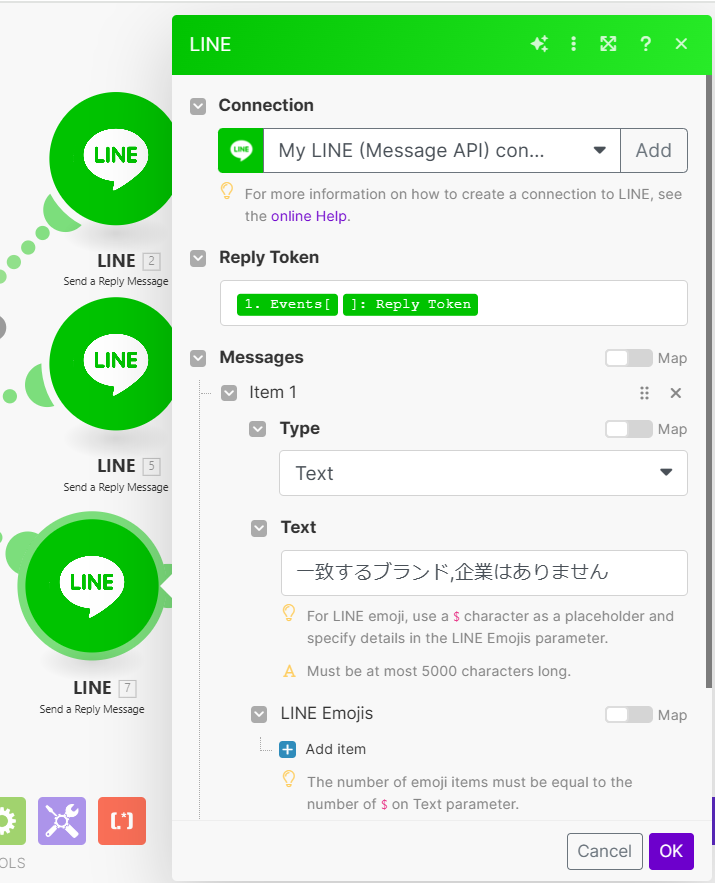This screenshot has height=883, width=715.
Task: Collapse the LINE Emojis section
Action: (x=259, y=715)
